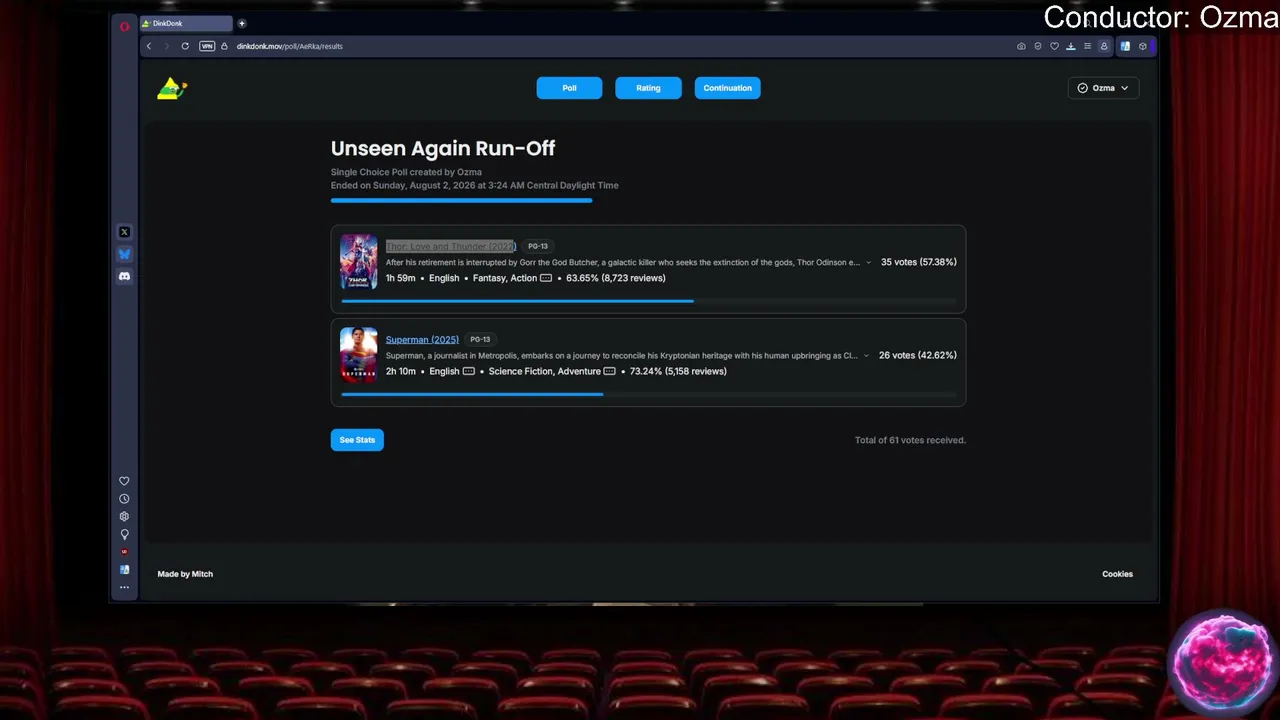Open the Continuation page
This screenshot has width=1280, height=720.
727,88
